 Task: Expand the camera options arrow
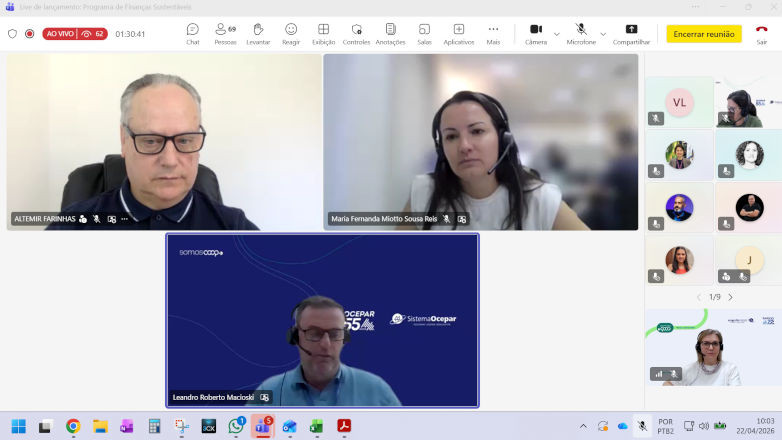coord(557,33)
